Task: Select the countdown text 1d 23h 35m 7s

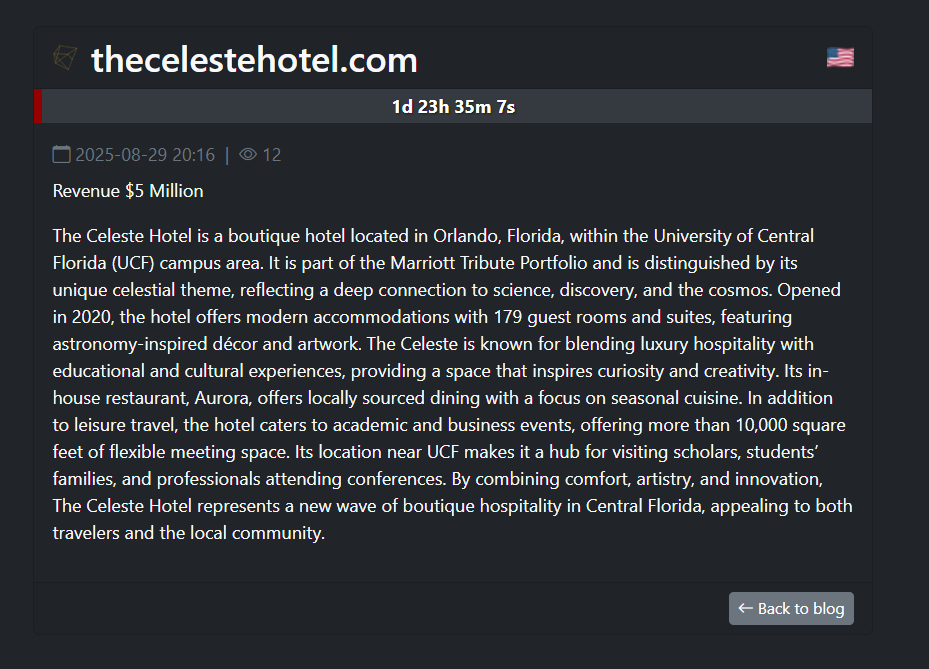Action: (454, 105)
